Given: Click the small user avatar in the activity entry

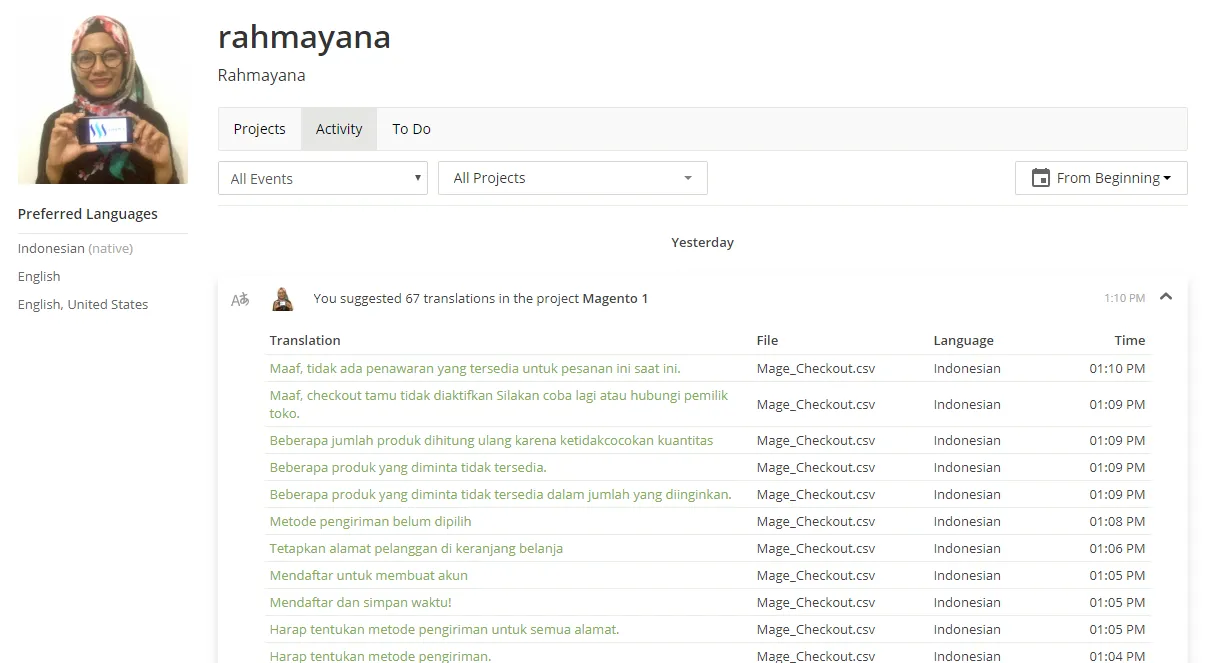Looking at the screenshot, I should pyautogui.click(x=284, y=299).
